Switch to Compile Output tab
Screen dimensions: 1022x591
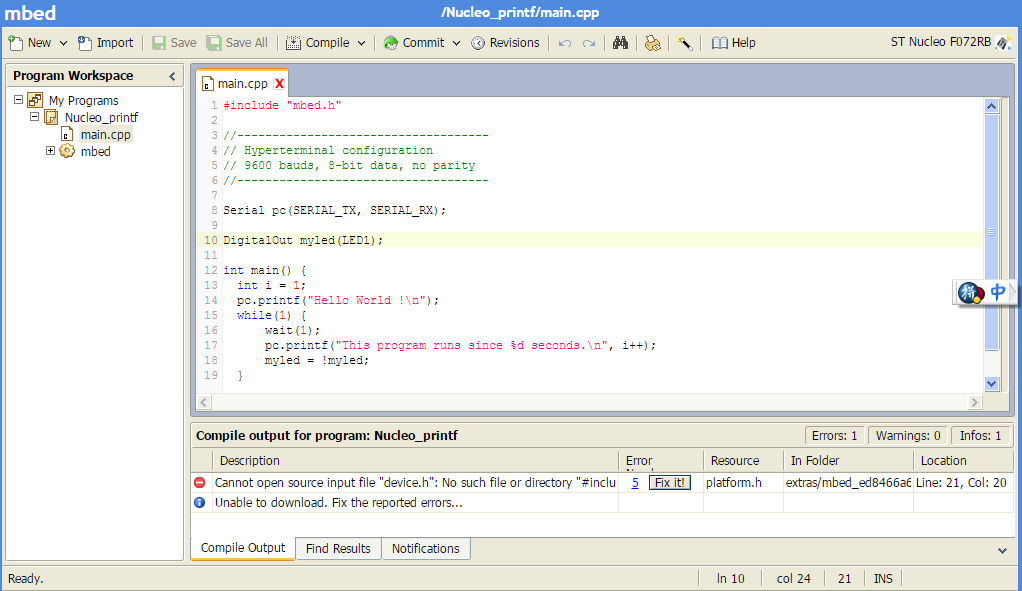pyautogui.click(x=242, y=548)
